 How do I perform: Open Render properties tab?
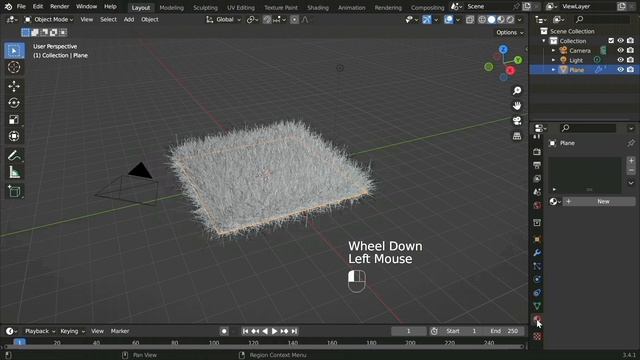pos(537,152)
